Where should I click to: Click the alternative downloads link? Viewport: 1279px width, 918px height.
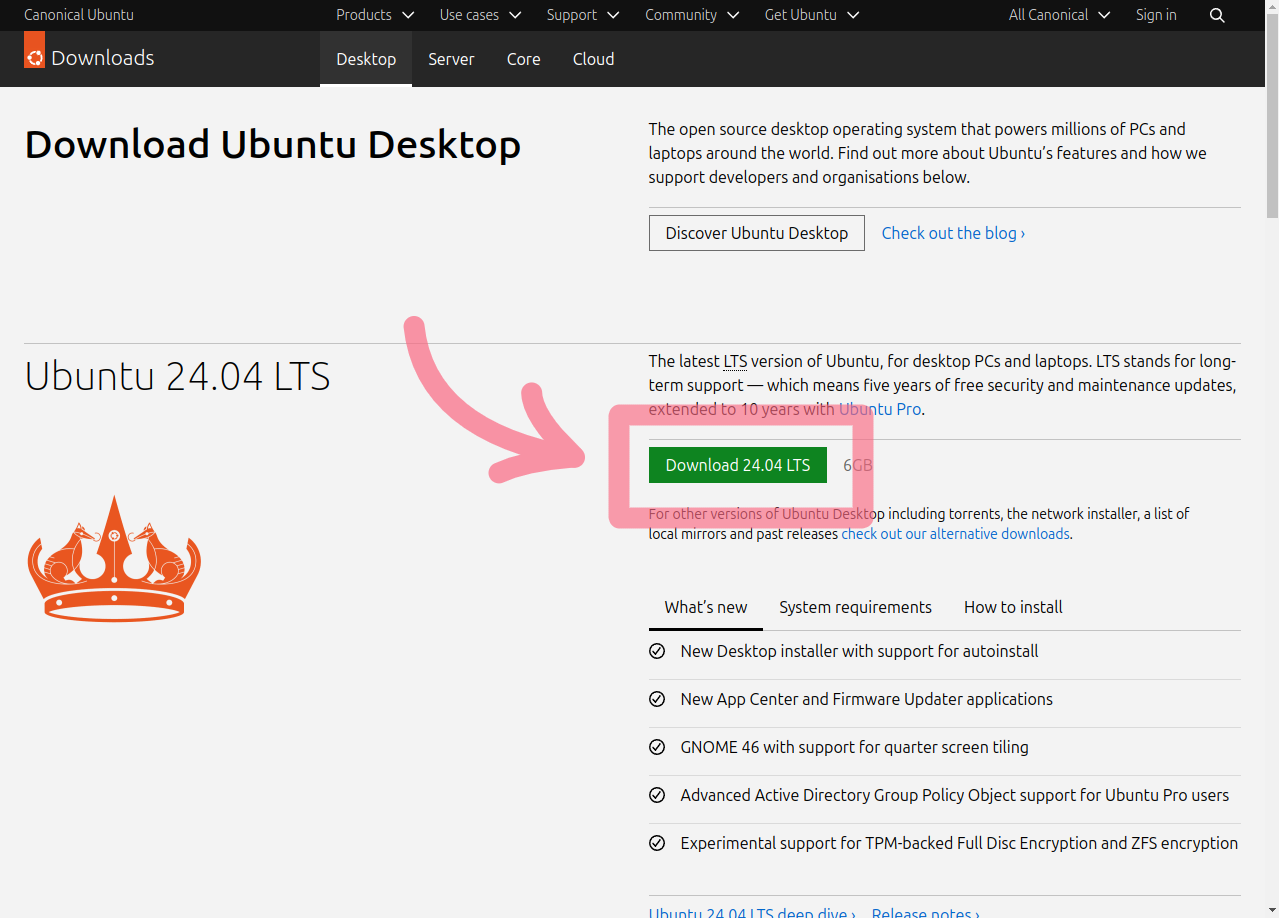pyautogui.click(x=955, y=534)
